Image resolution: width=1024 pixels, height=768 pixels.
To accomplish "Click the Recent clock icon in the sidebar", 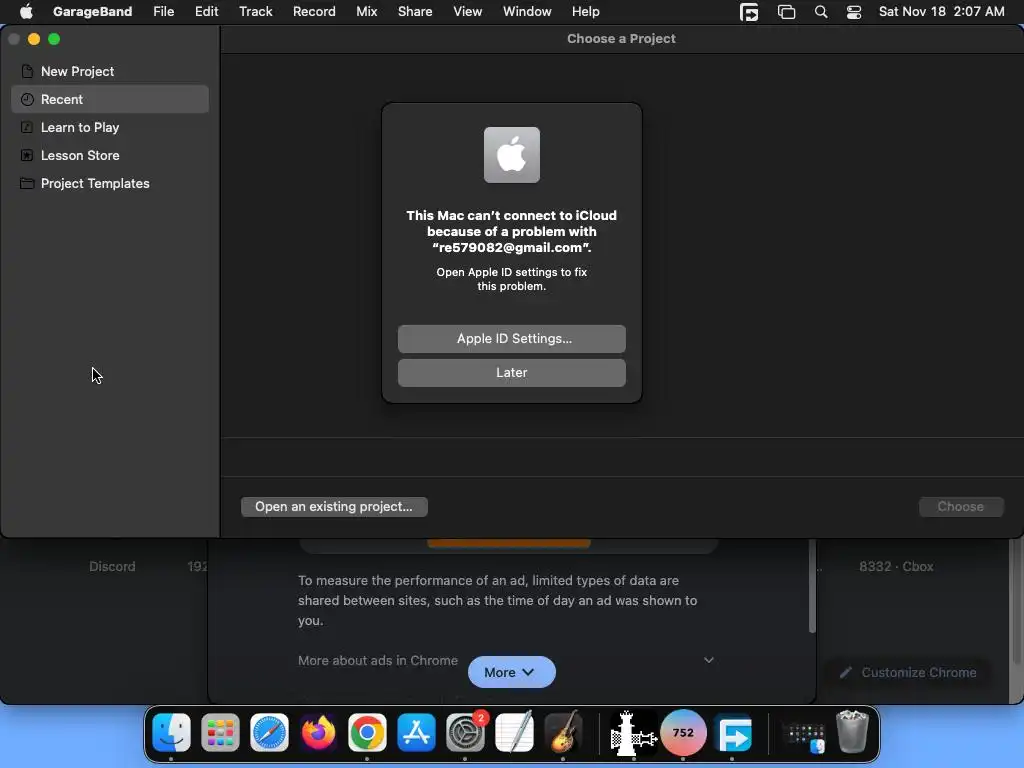I will click(27, 99).
